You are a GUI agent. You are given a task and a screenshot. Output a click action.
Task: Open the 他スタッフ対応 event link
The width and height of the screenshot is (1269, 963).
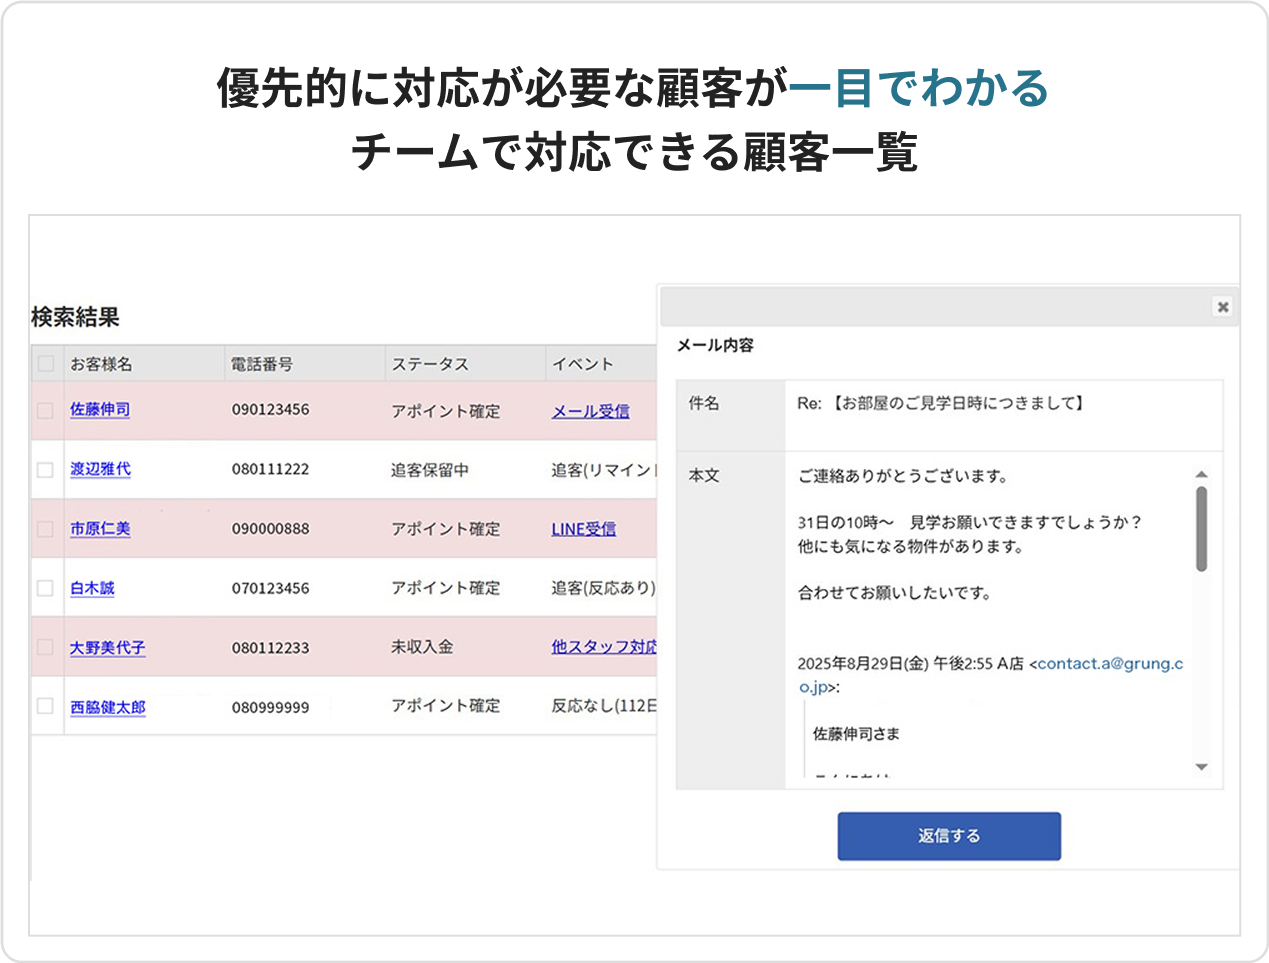tap(603, 647)
